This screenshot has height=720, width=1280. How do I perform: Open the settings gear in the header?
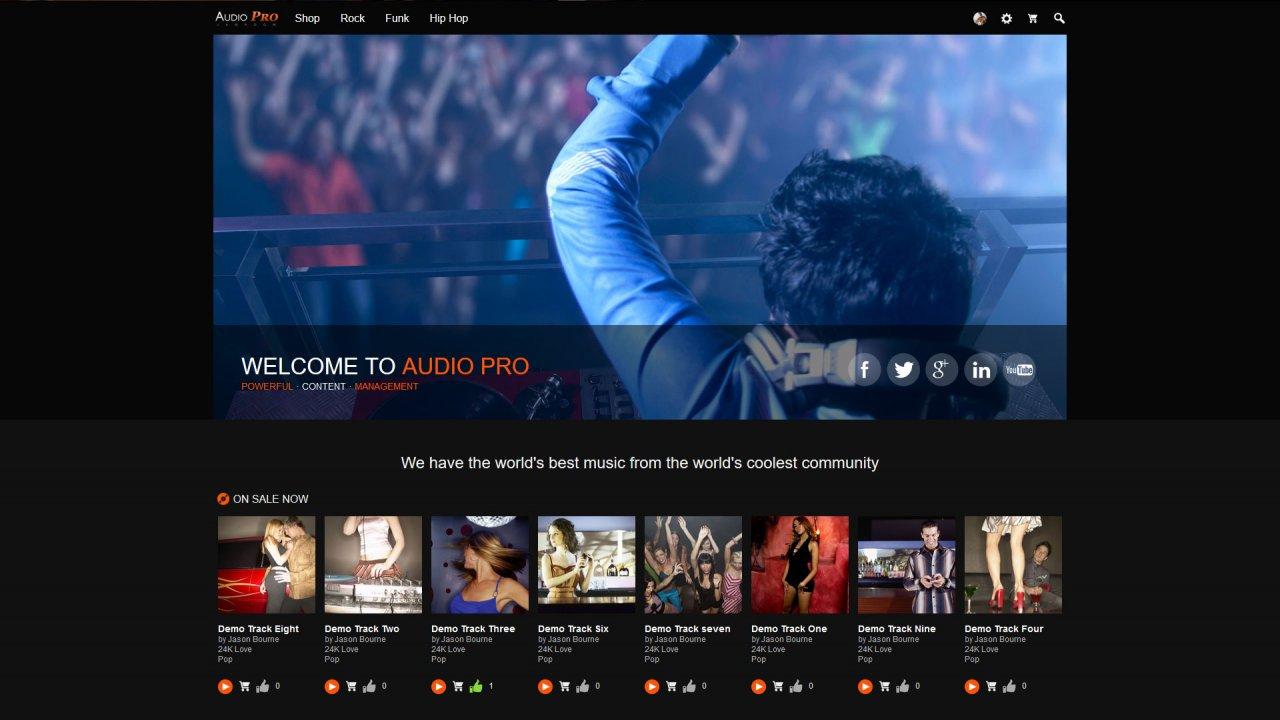click(1006, 18)
